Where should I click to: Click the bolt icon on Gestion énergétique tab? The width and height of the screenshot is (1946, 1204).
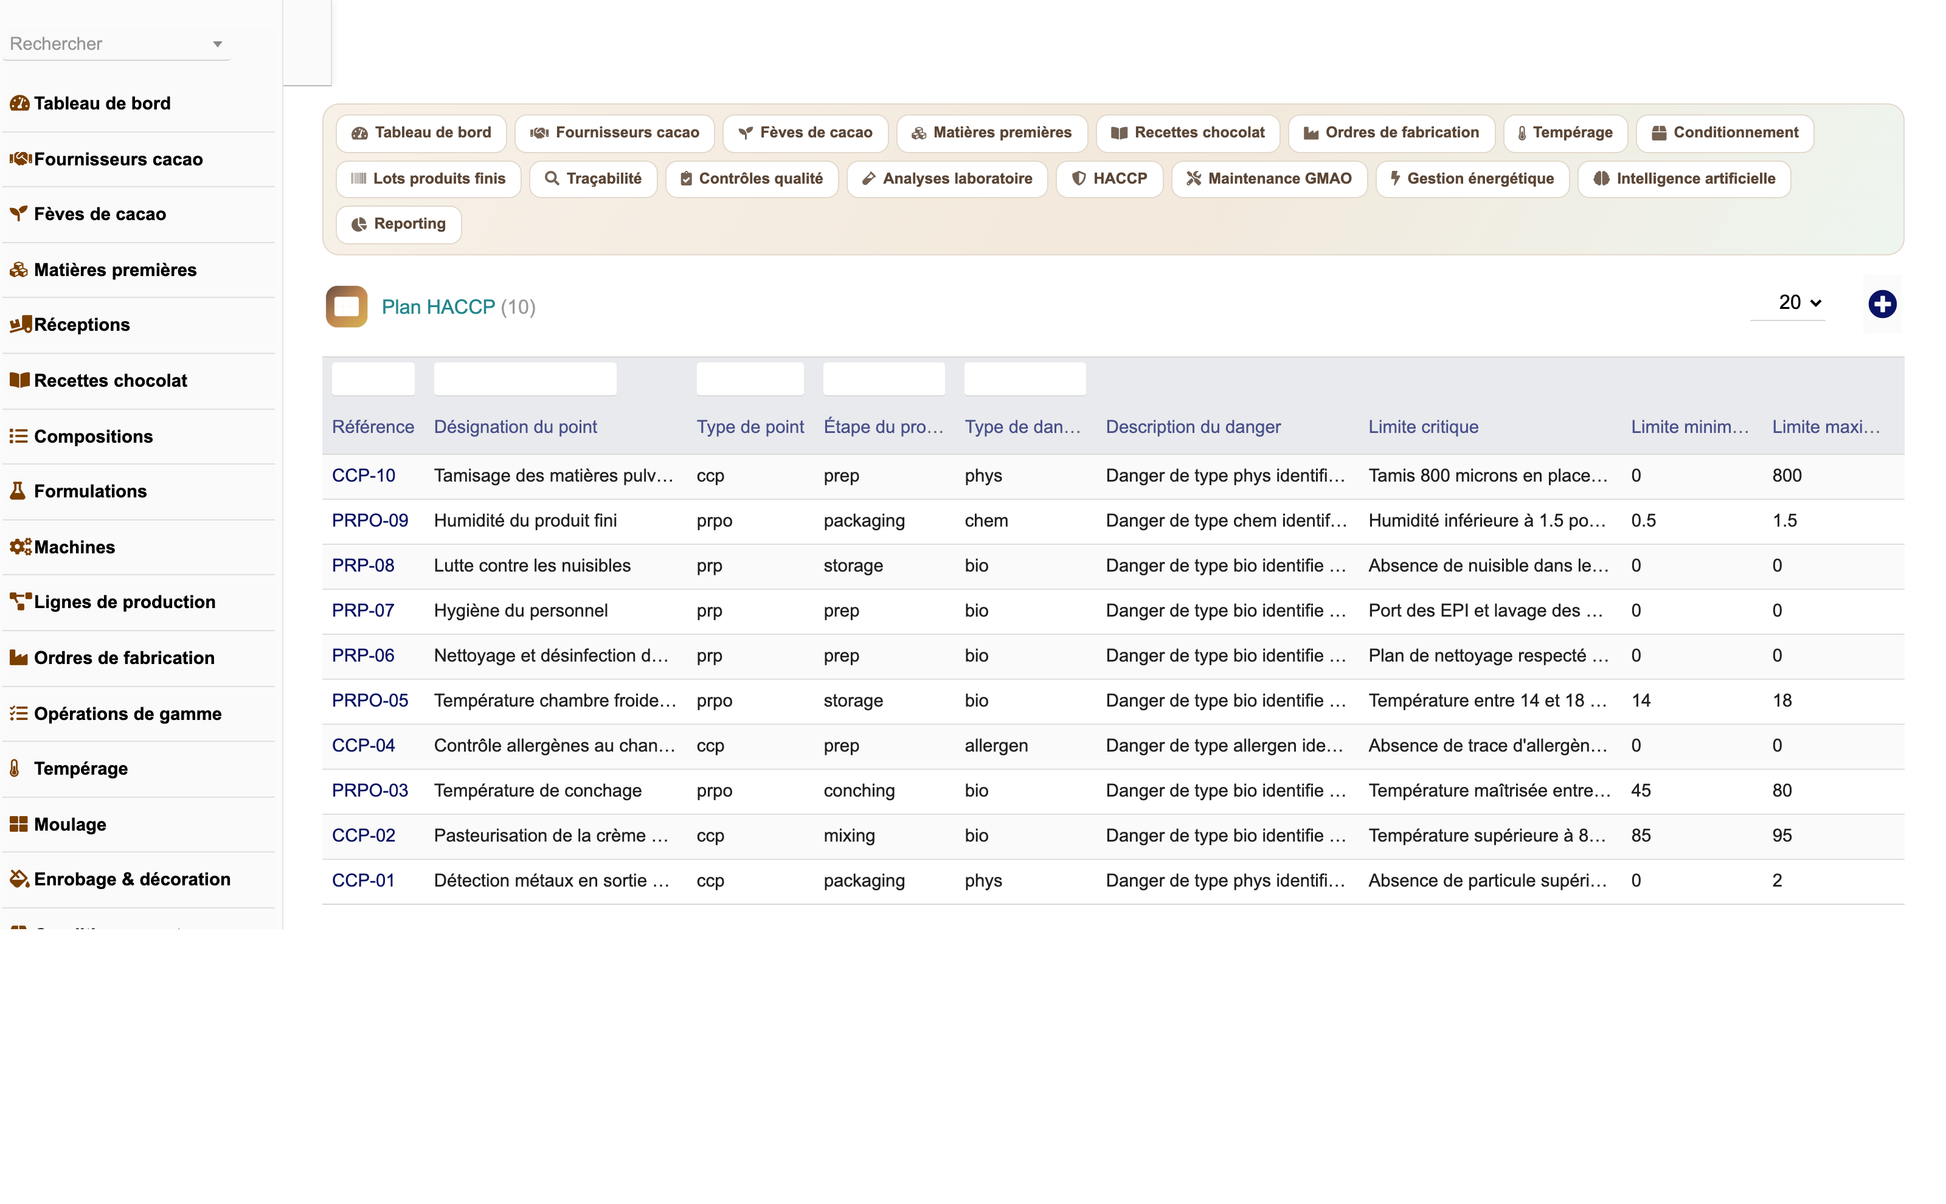[1395, 179]
